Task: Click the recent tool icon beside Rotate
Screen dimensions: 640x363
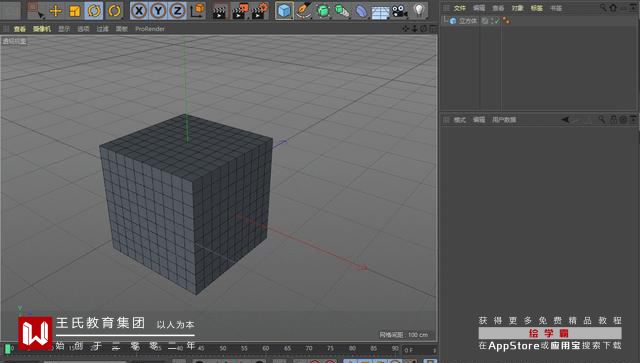Action: (x=114, y=11)
